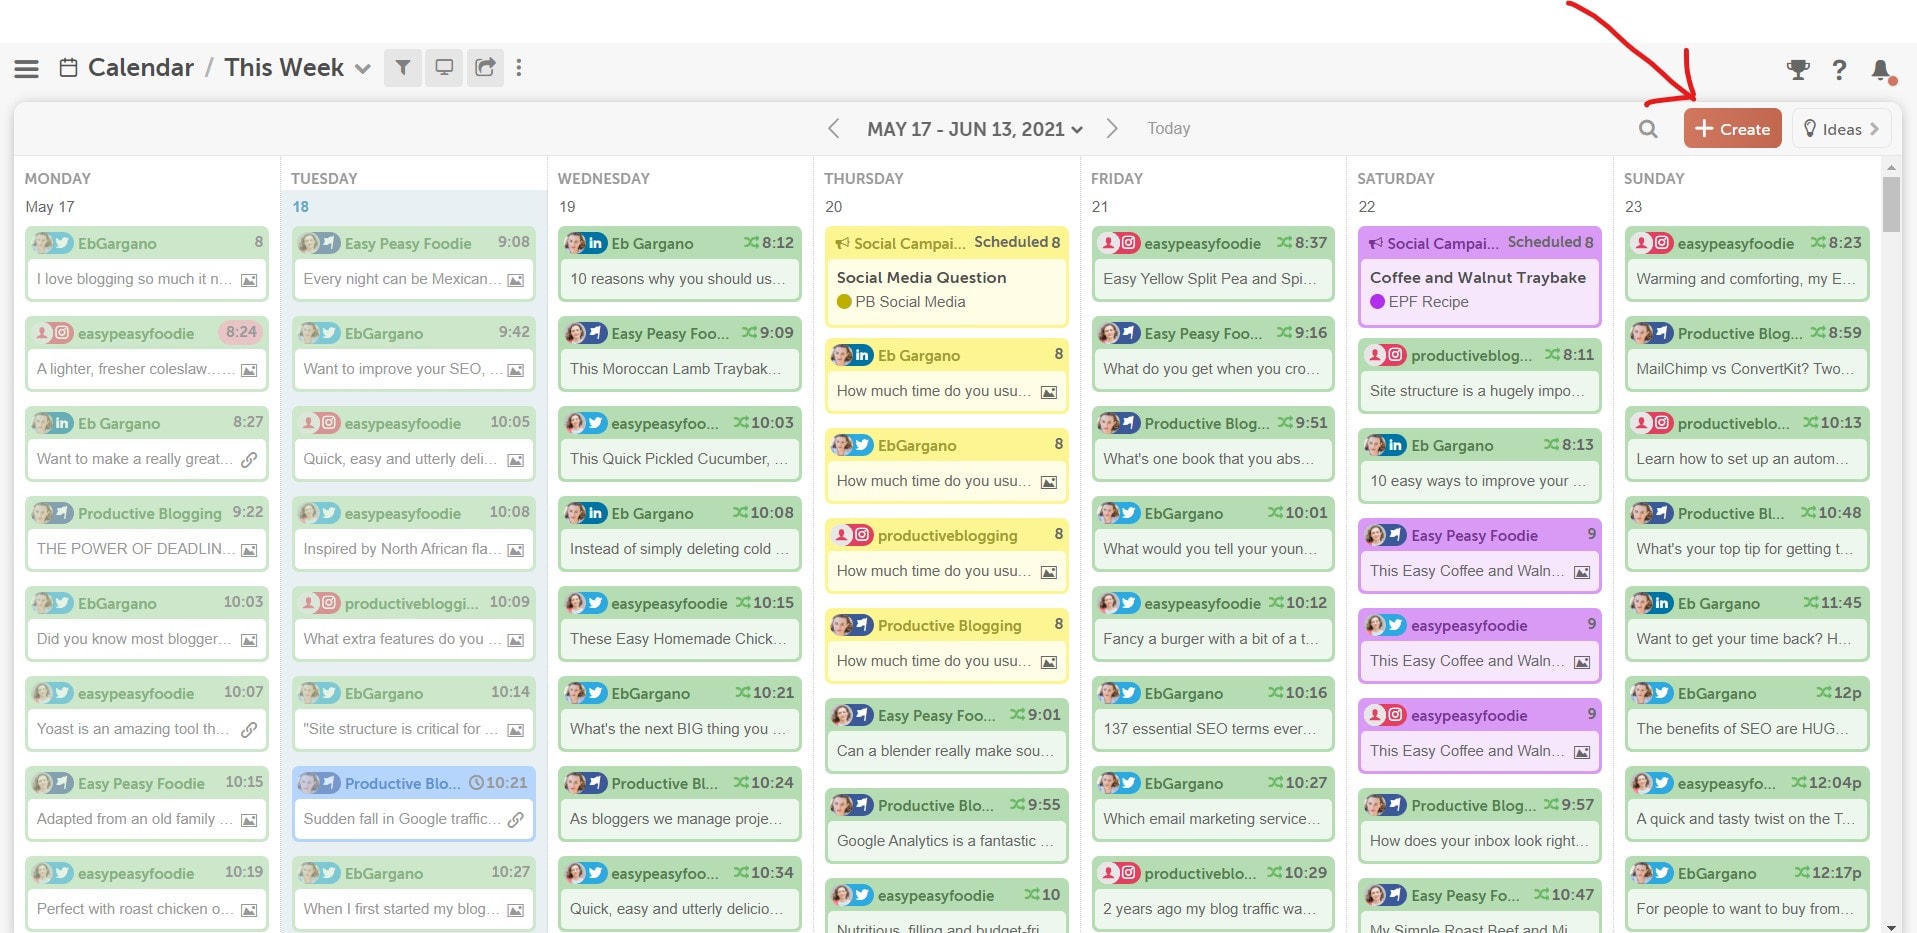
Task: Click image icon on 'Every night can be Mexican' post
Action: click(x=516, y=280)
